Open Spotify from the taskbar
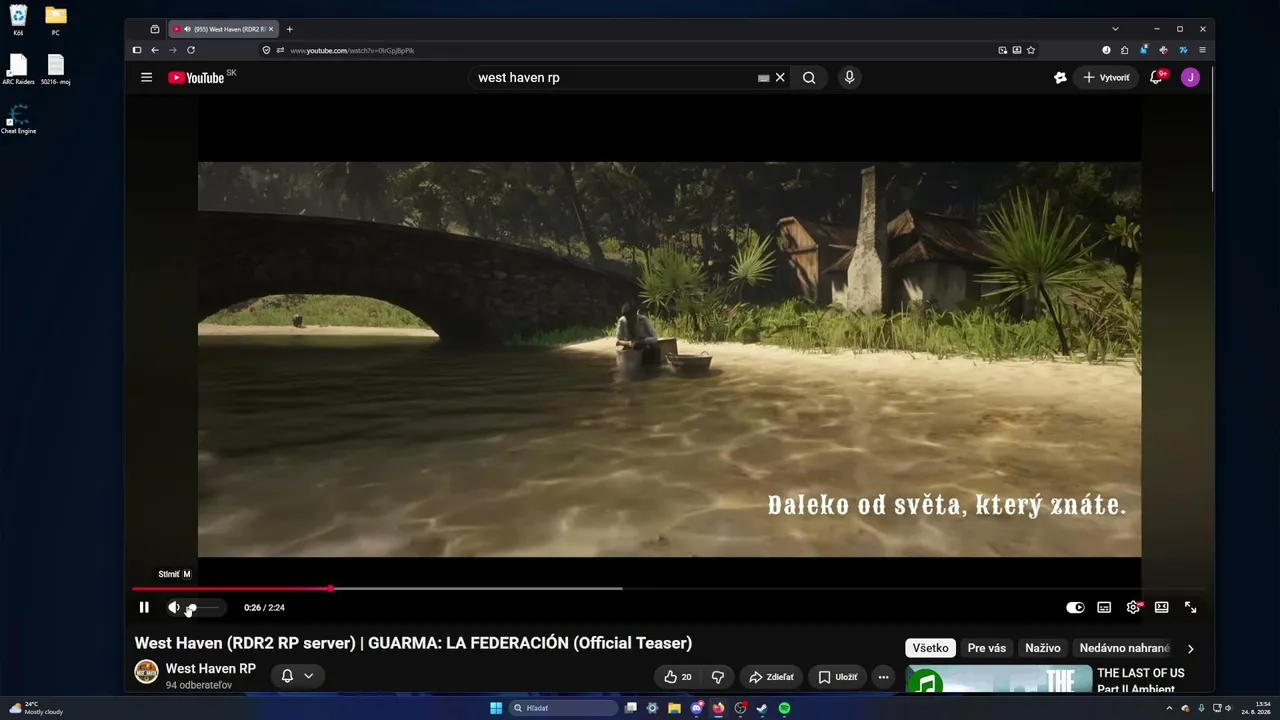Viewport: 1280px width, 720px height. (785, 708)
